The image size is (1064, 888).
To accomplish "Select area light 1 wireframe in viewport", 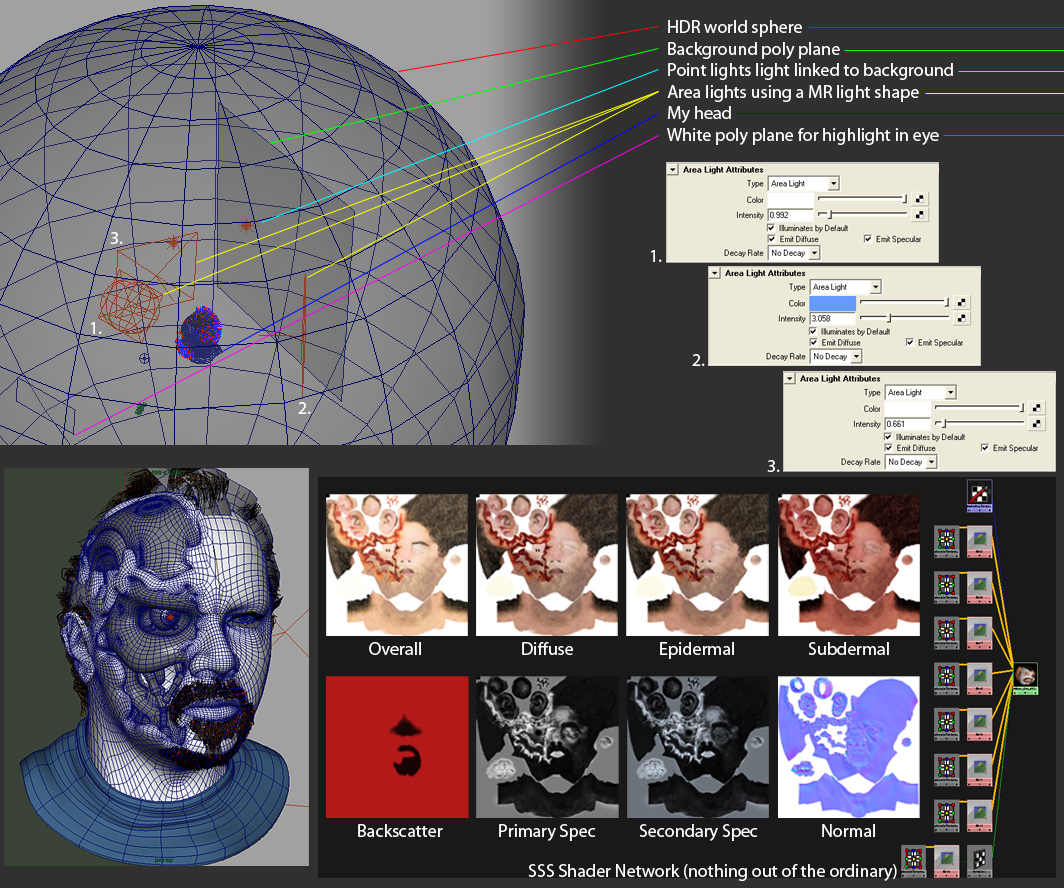I will coord(130,307).
